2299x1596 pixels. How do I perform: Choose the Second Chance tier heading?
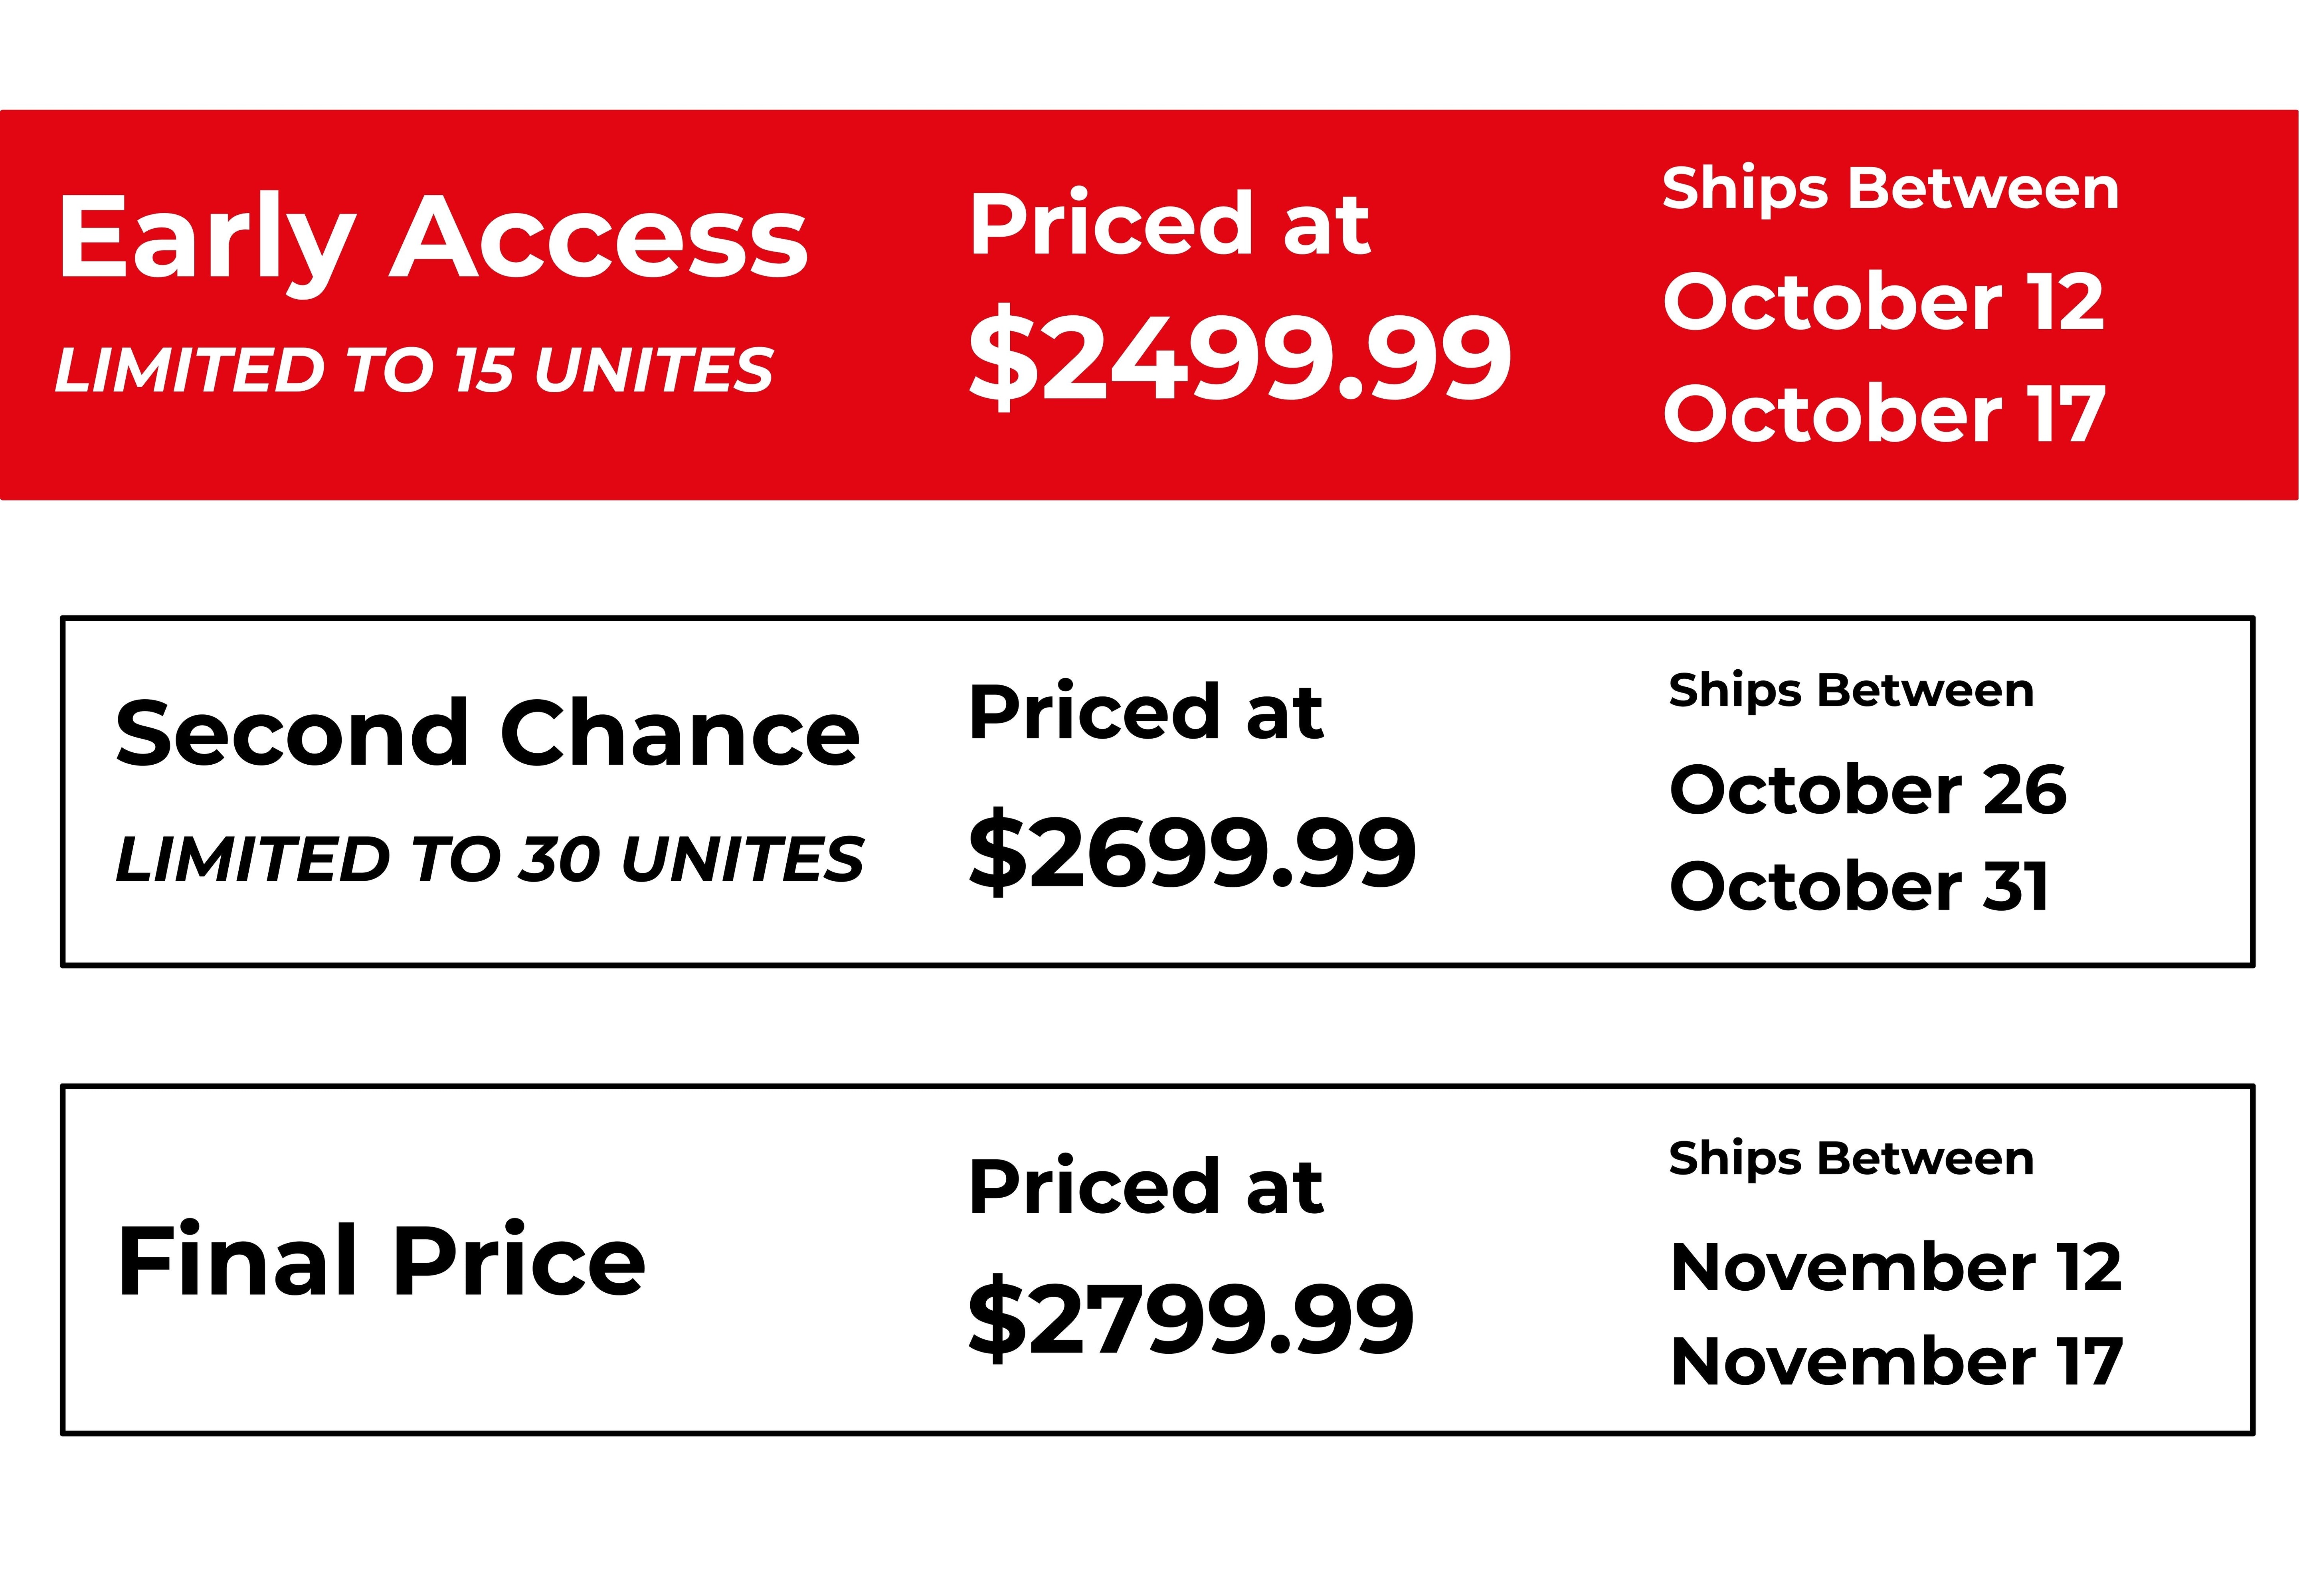(x=487, y=733)
